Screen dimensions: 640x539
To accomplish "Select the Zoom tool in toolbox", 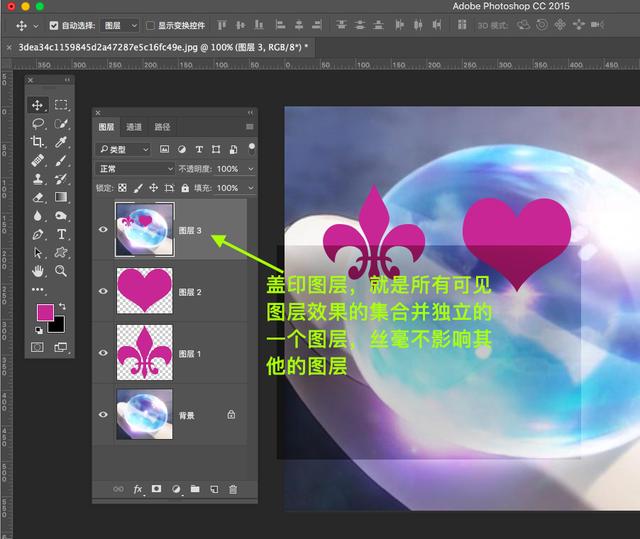I will (x=61, y=271).
